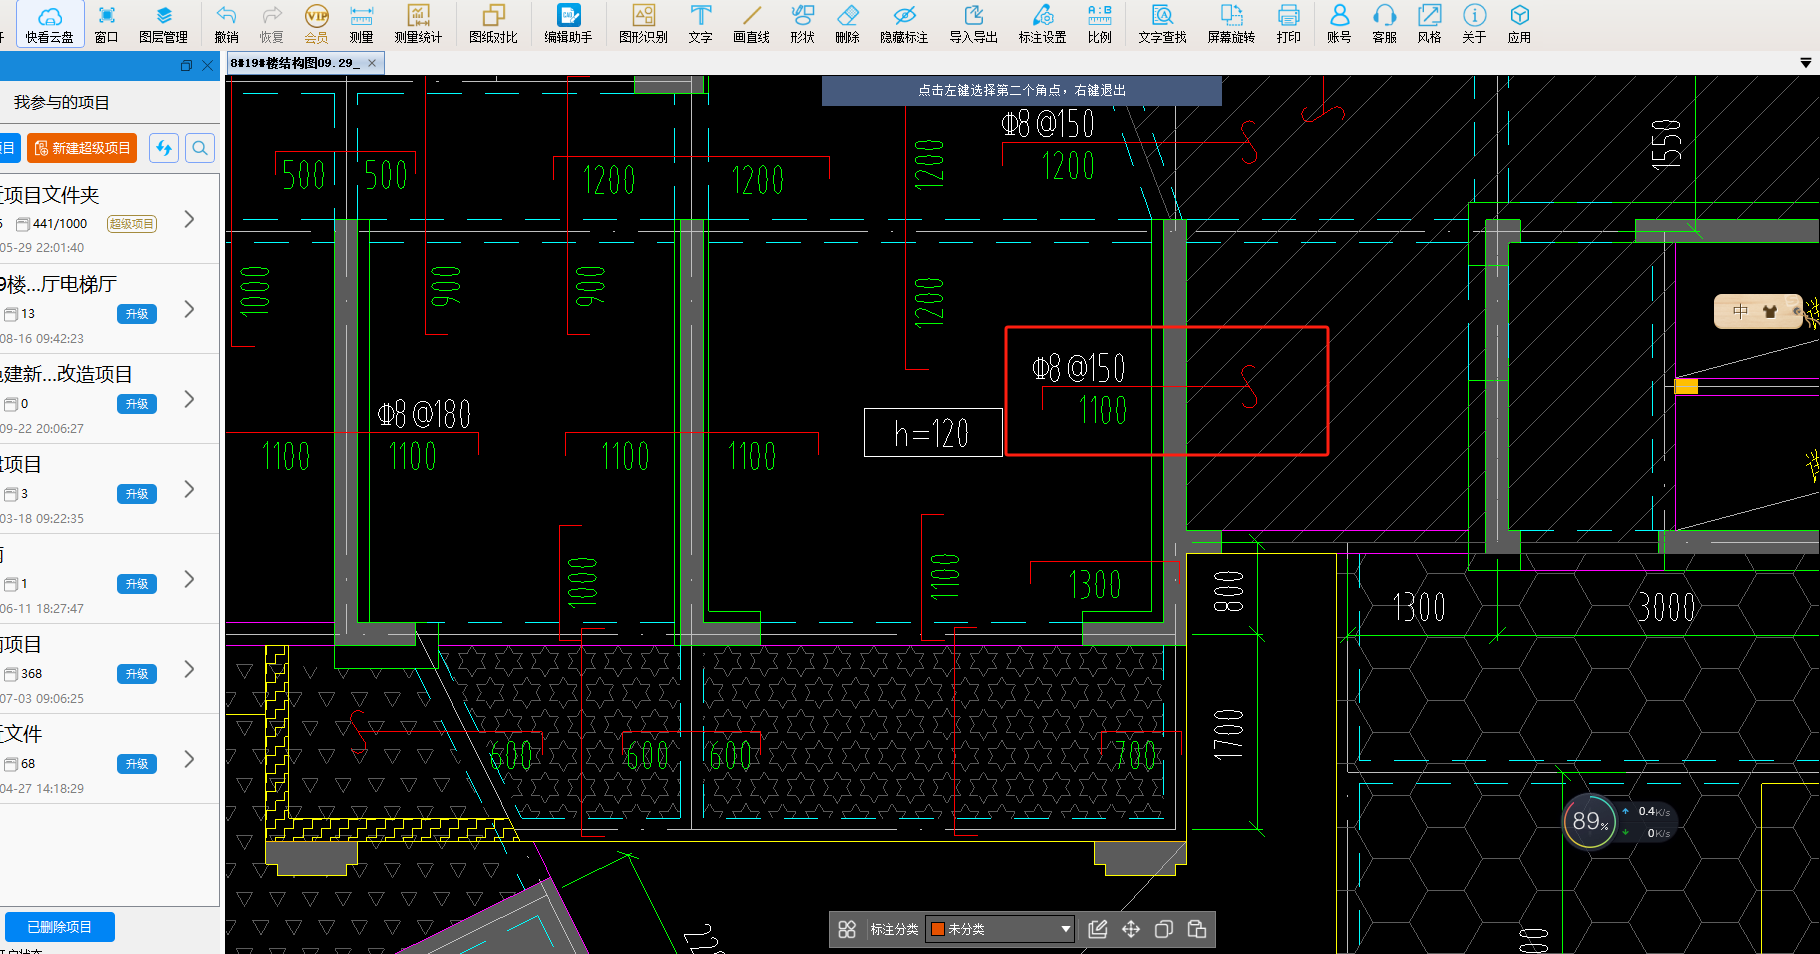Expand the 厅电梯厅 project with 13 files
This screenshot has width=1820, height=954.
(189, 309)
